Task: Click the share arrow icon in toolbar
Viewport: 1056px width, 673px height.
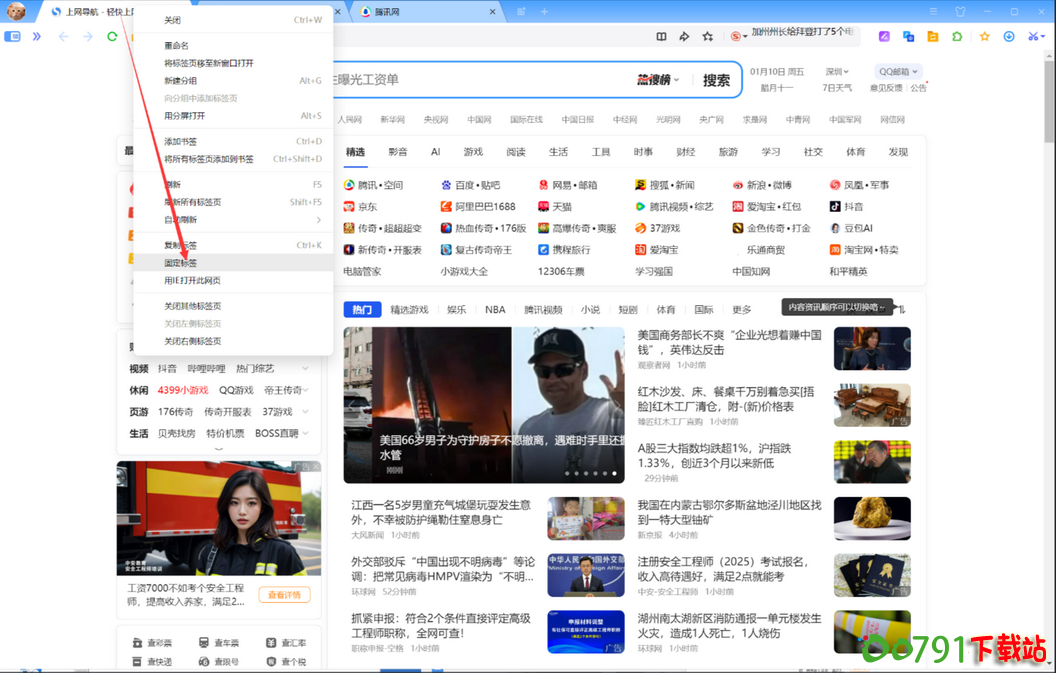Action: (x=684, y=36)
